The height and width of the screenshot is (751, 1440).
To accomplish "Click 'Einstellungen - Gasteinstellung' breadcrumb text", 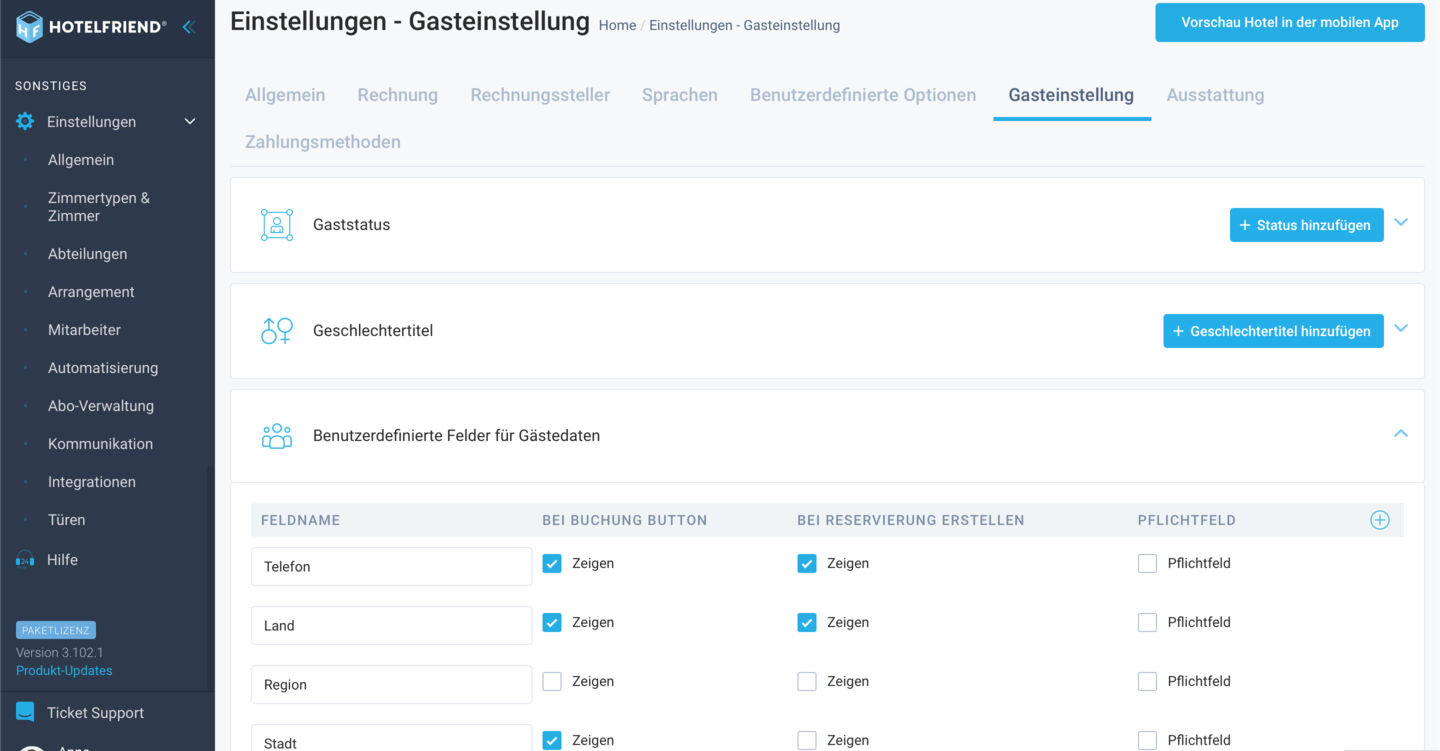I will (x=744, y=25).
